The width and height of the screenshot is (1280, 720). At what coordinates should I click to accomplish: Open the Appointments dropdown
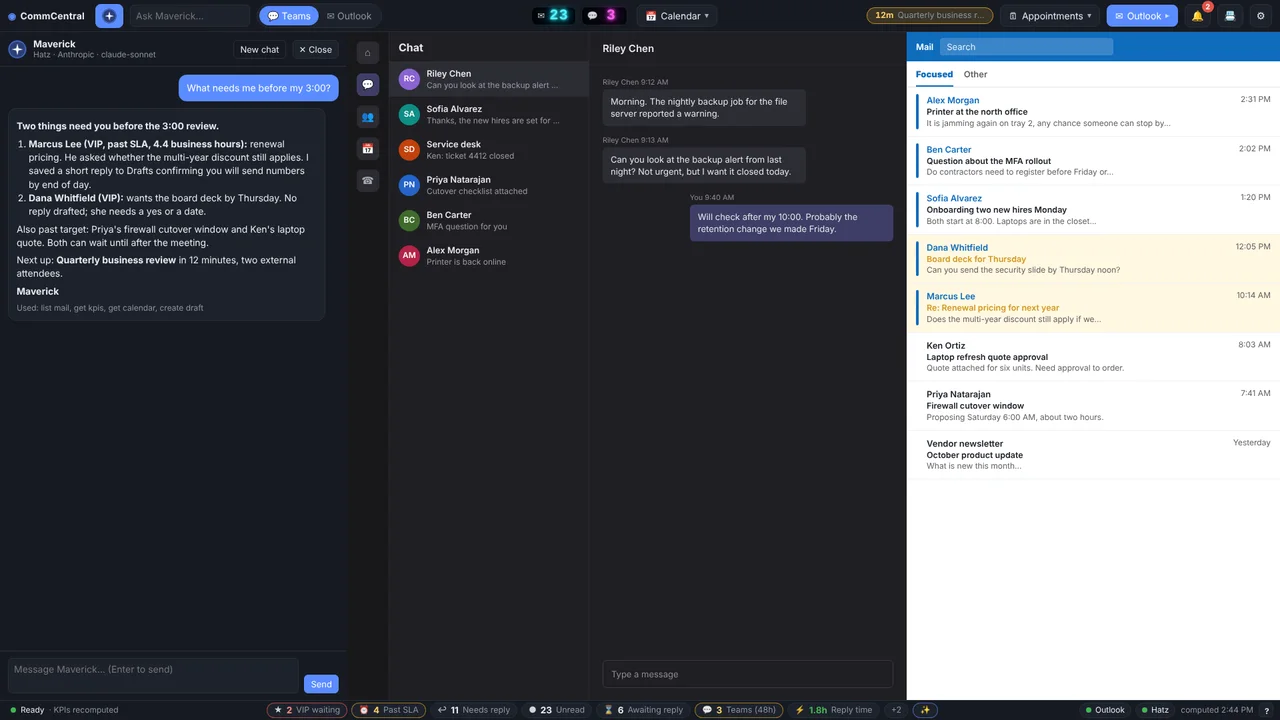click(x=1050, y=16)
